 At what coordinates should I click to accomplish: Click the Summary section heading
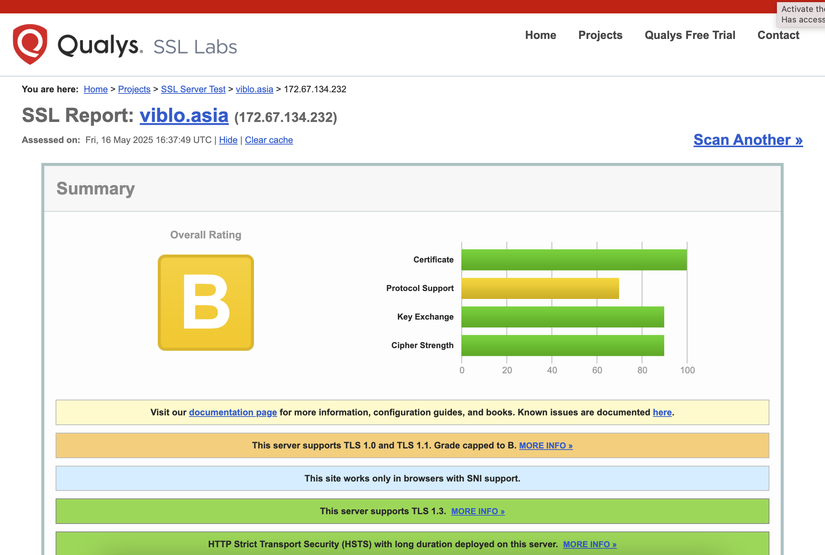click(x=96, y=188)
